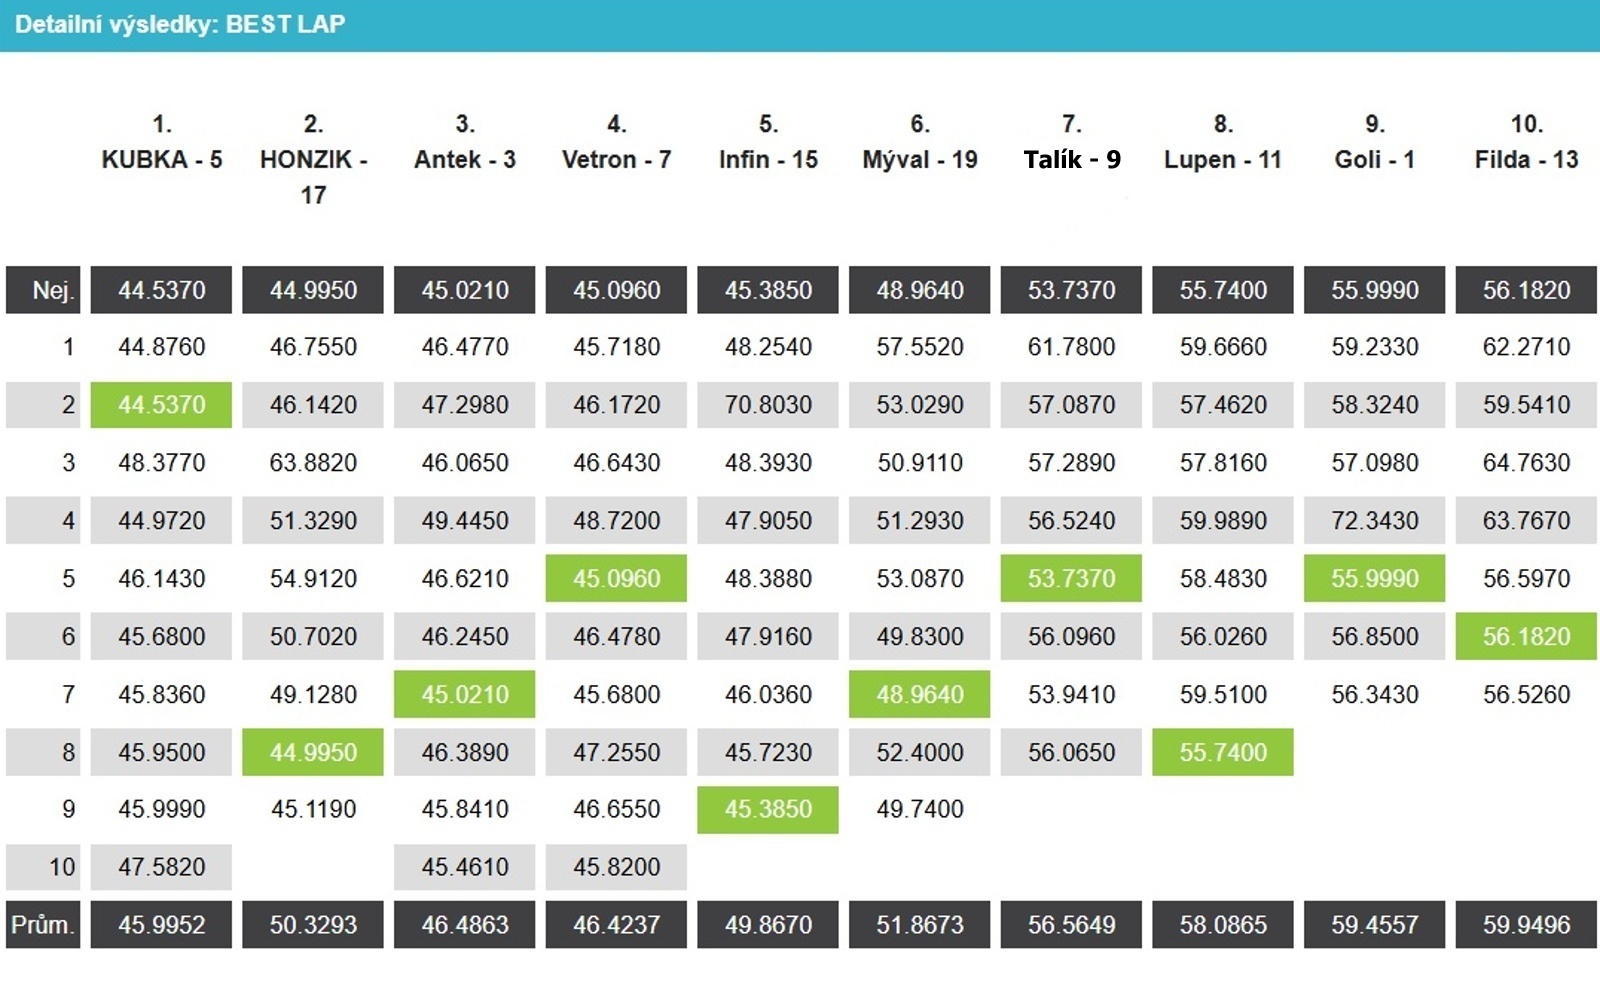Click best-lap cell 55.7400 in Nej. row
Viewport: 1600px width, 984px height.
1223,290
